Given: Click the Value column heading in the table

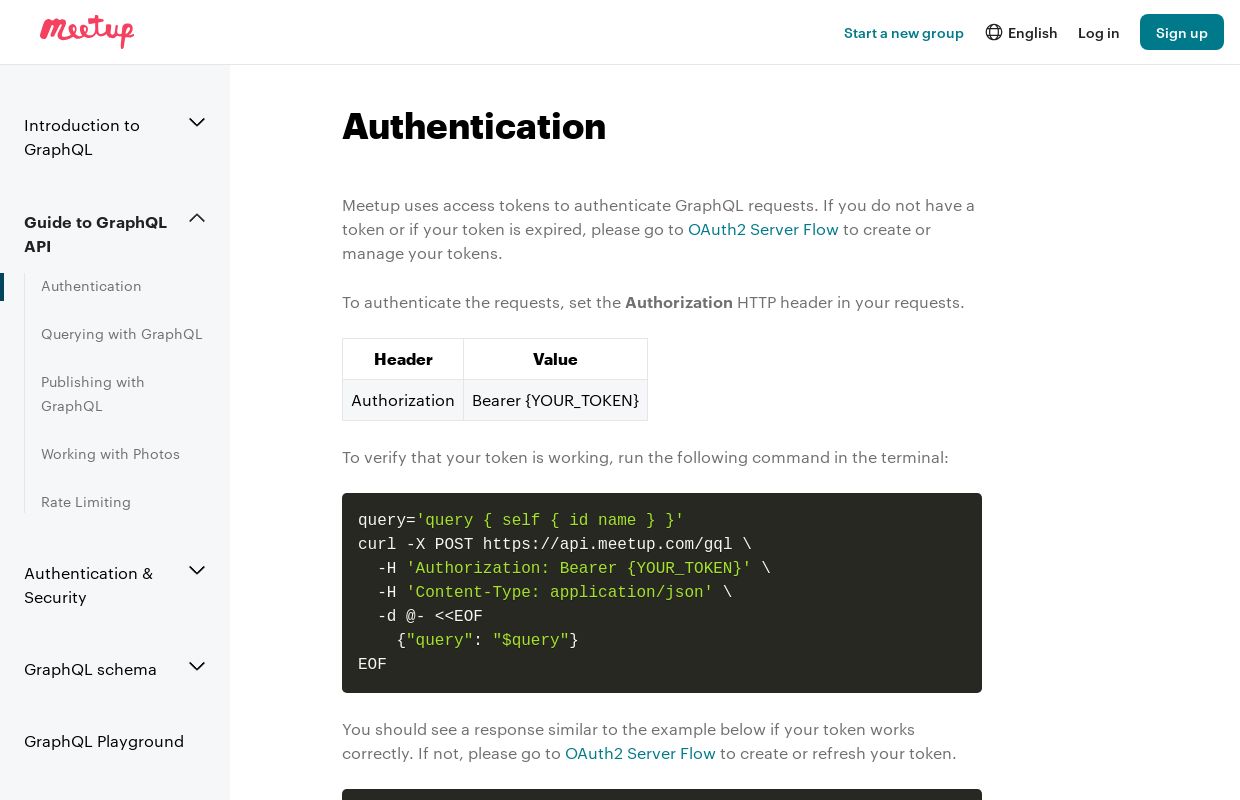Looking at the screenshot, I should [x=555, y=359].
